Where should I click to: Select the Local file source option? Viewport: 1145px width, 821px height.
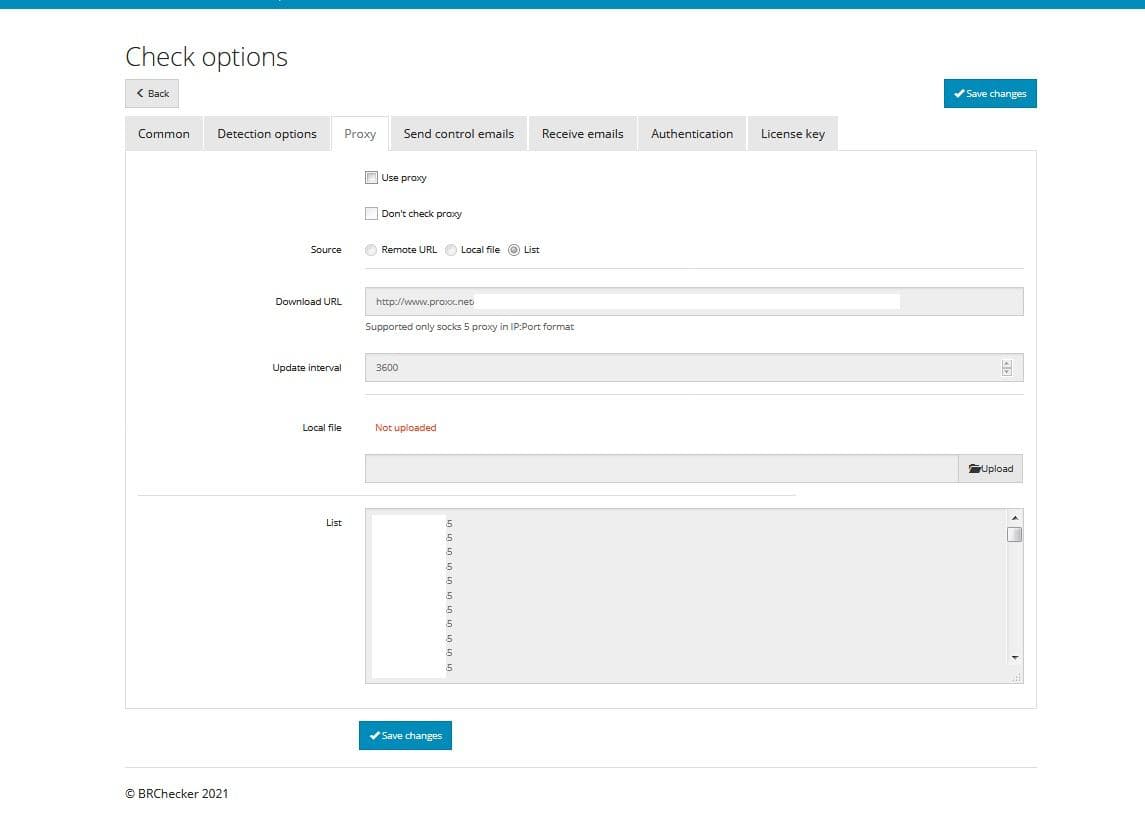(x=451, y=249)
